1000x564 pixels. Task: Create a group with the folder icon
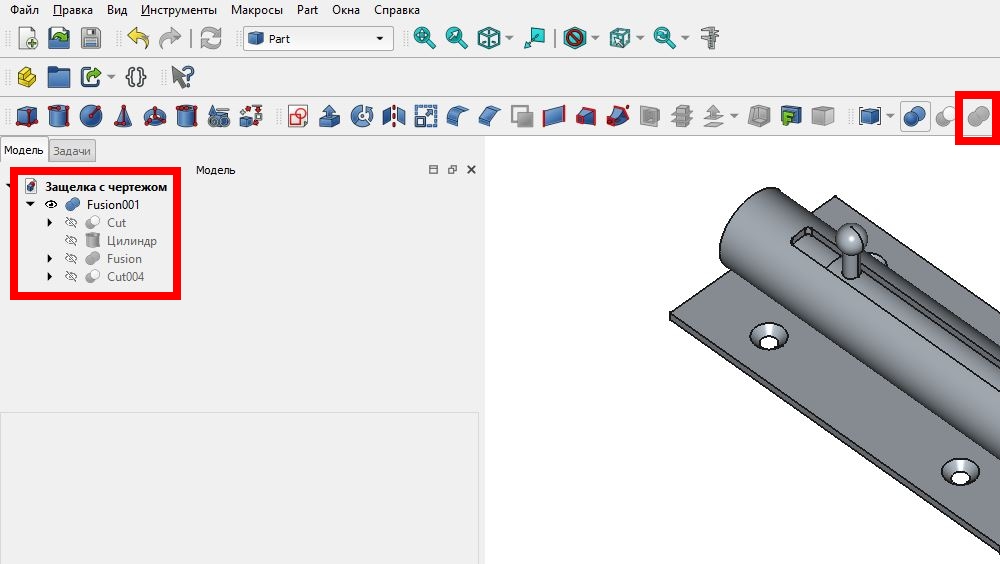pos(59,77)
